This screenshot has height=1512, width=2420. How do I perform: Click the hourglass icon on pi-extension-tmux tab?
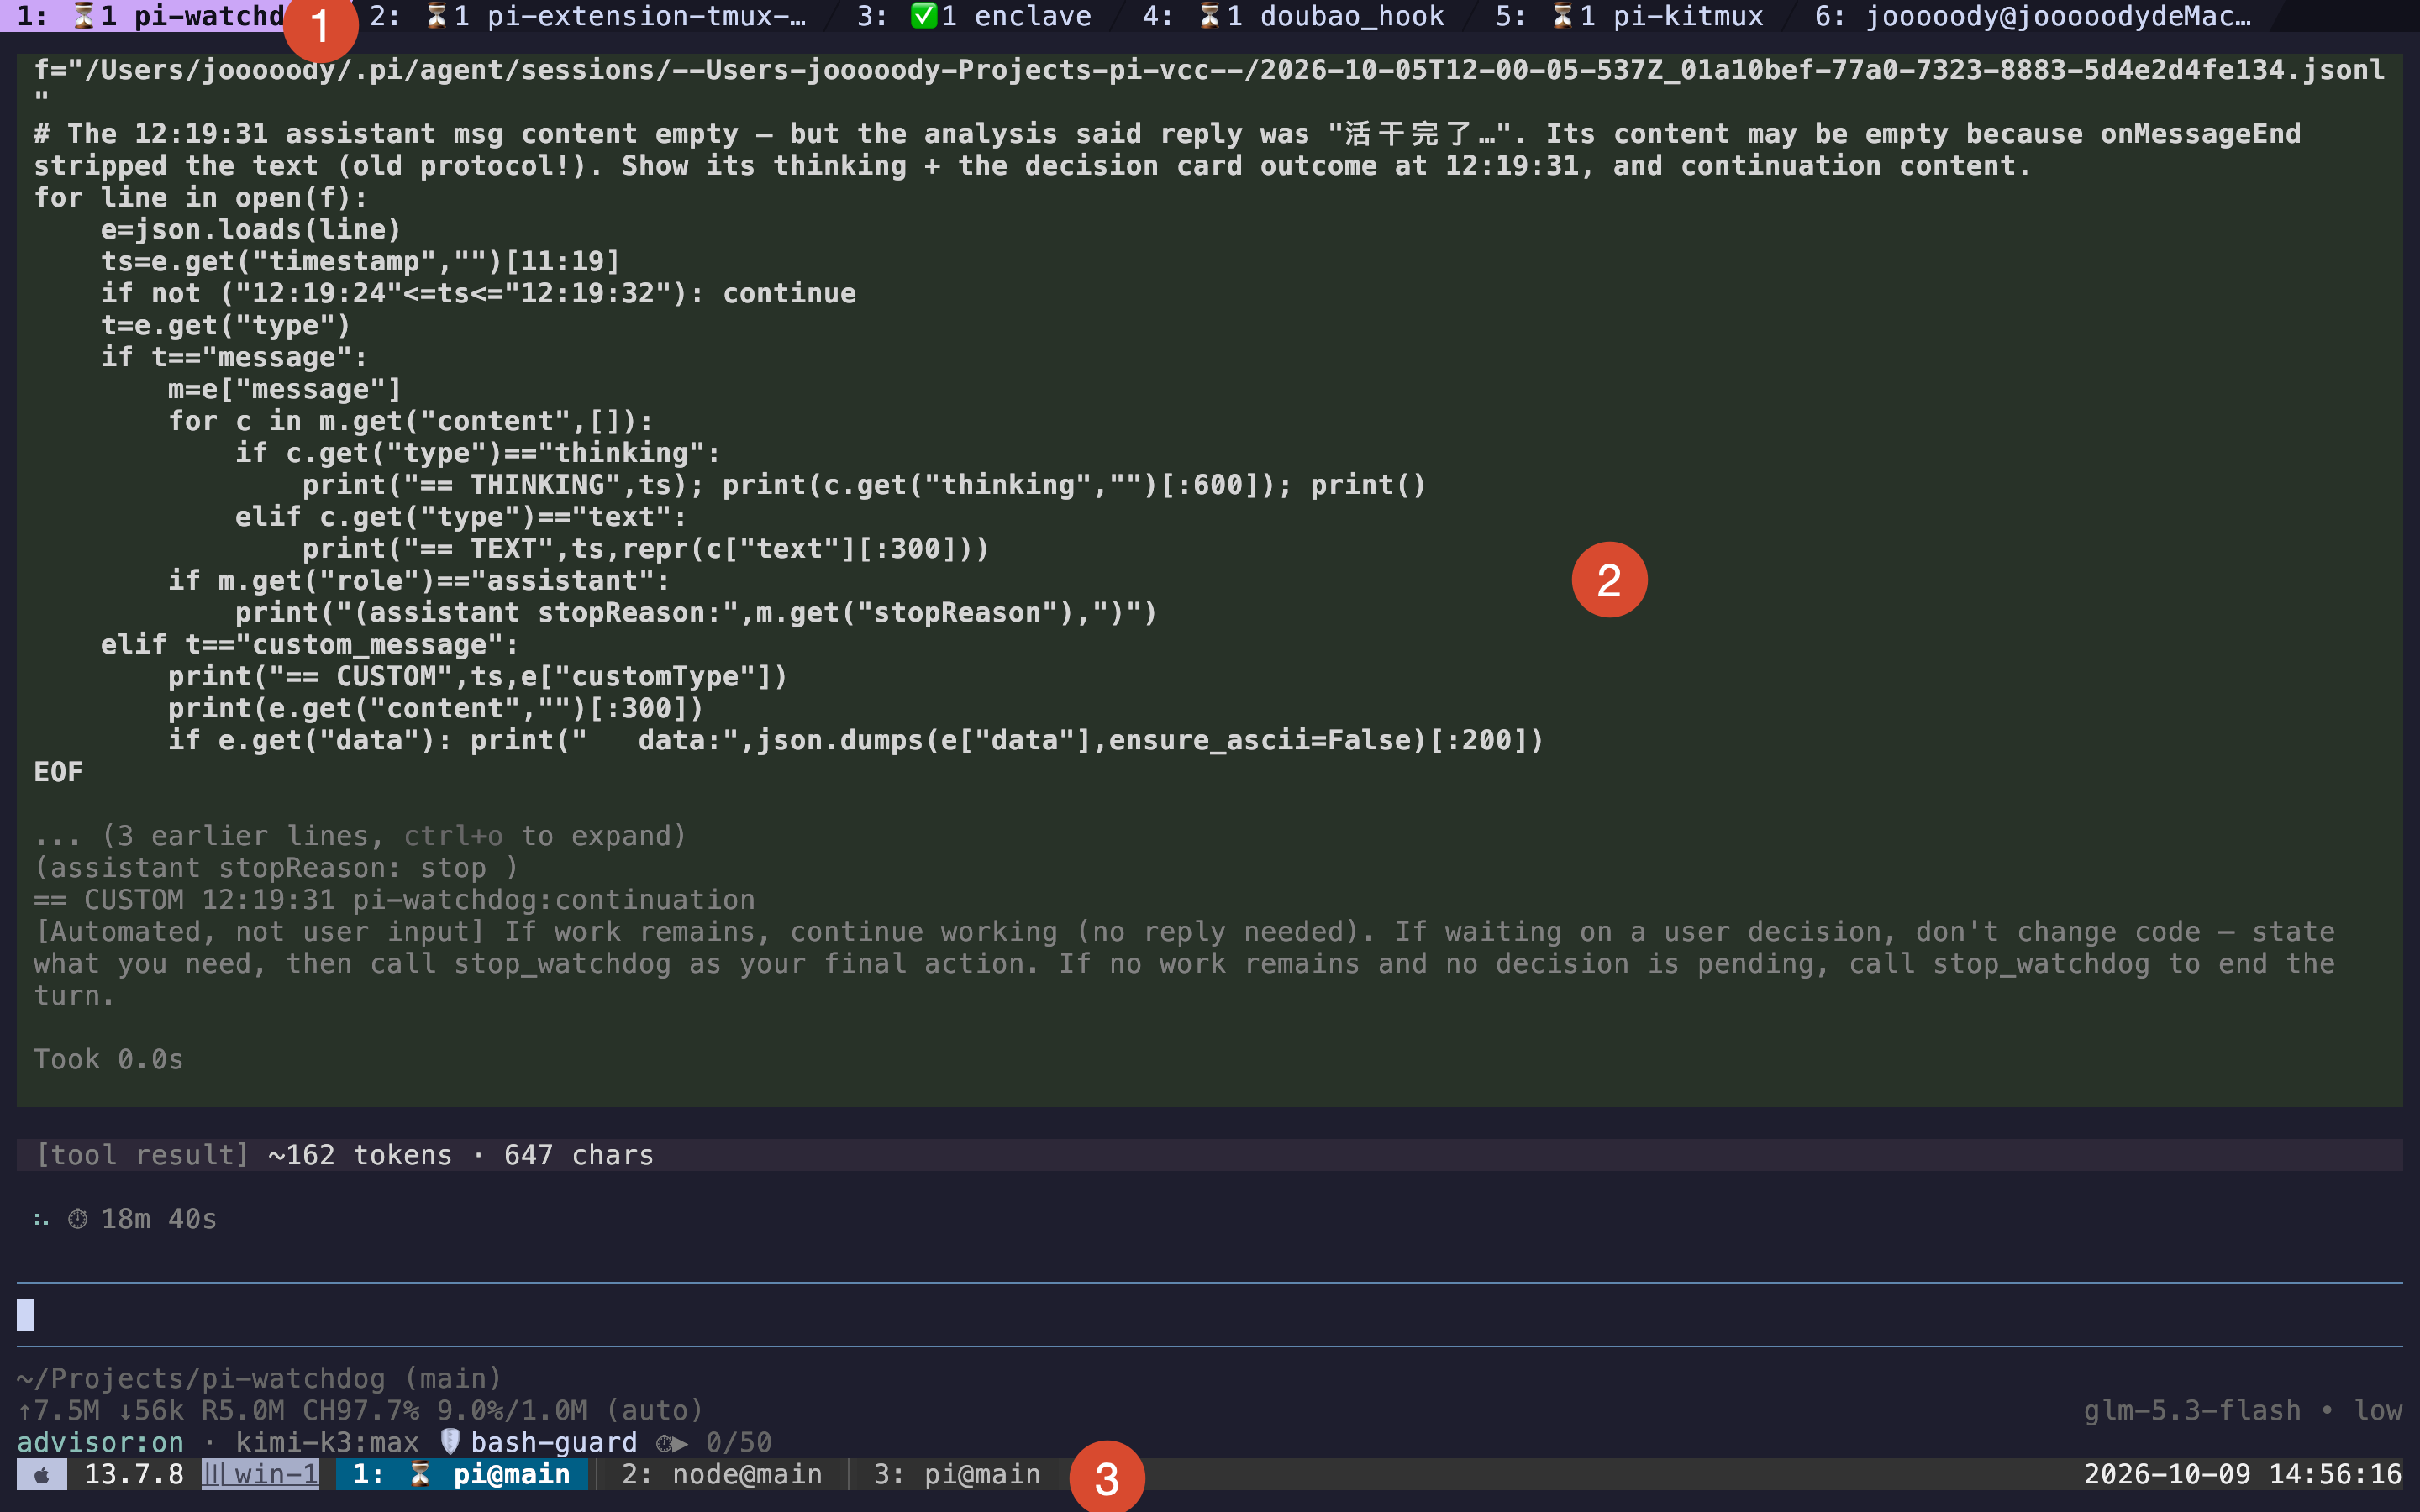(437, 16)
